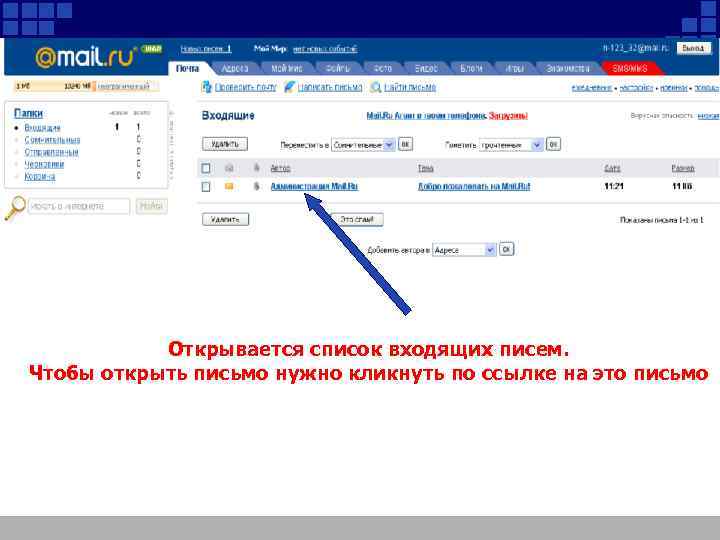Tick the checkbox of the Администрация Mail.Ru letter
Image resolution: width=720 pixels, height=540 pixels.
point(206,186)
